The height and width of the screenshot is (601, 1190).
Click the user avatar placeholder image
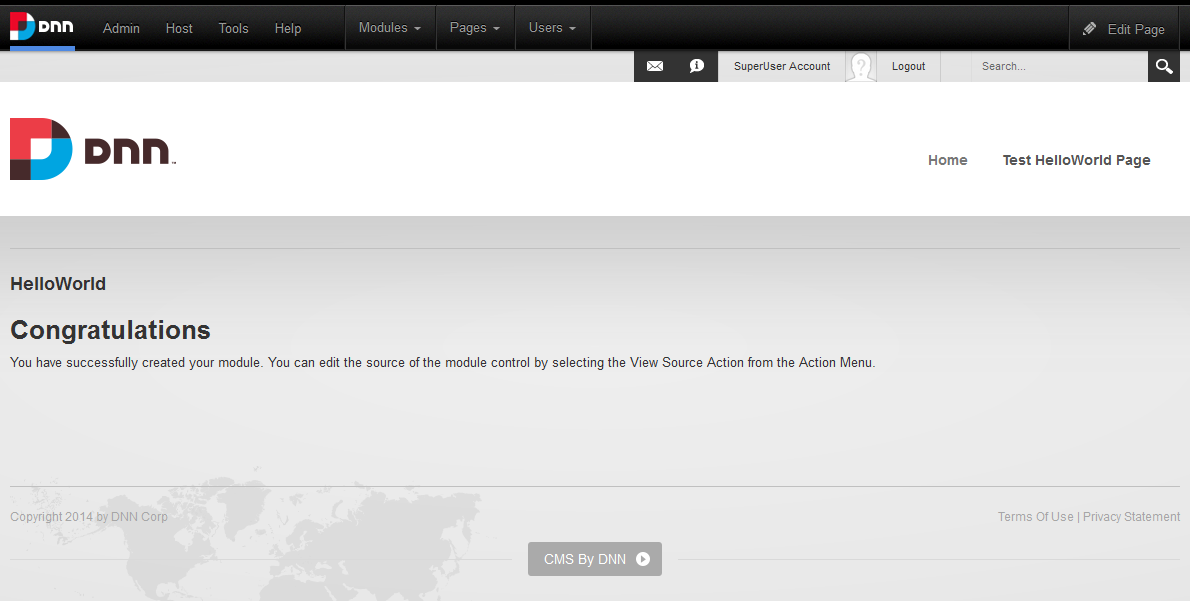click(861, 67)
